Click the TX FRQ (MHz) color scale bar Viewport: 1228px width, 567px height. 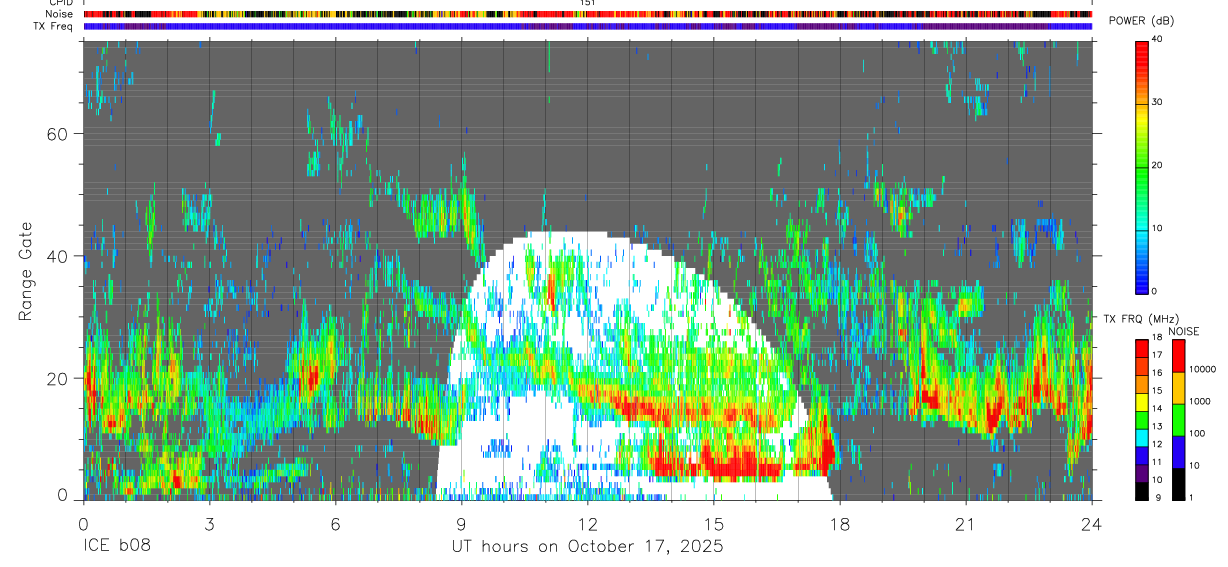click(x=1142, y=419)
